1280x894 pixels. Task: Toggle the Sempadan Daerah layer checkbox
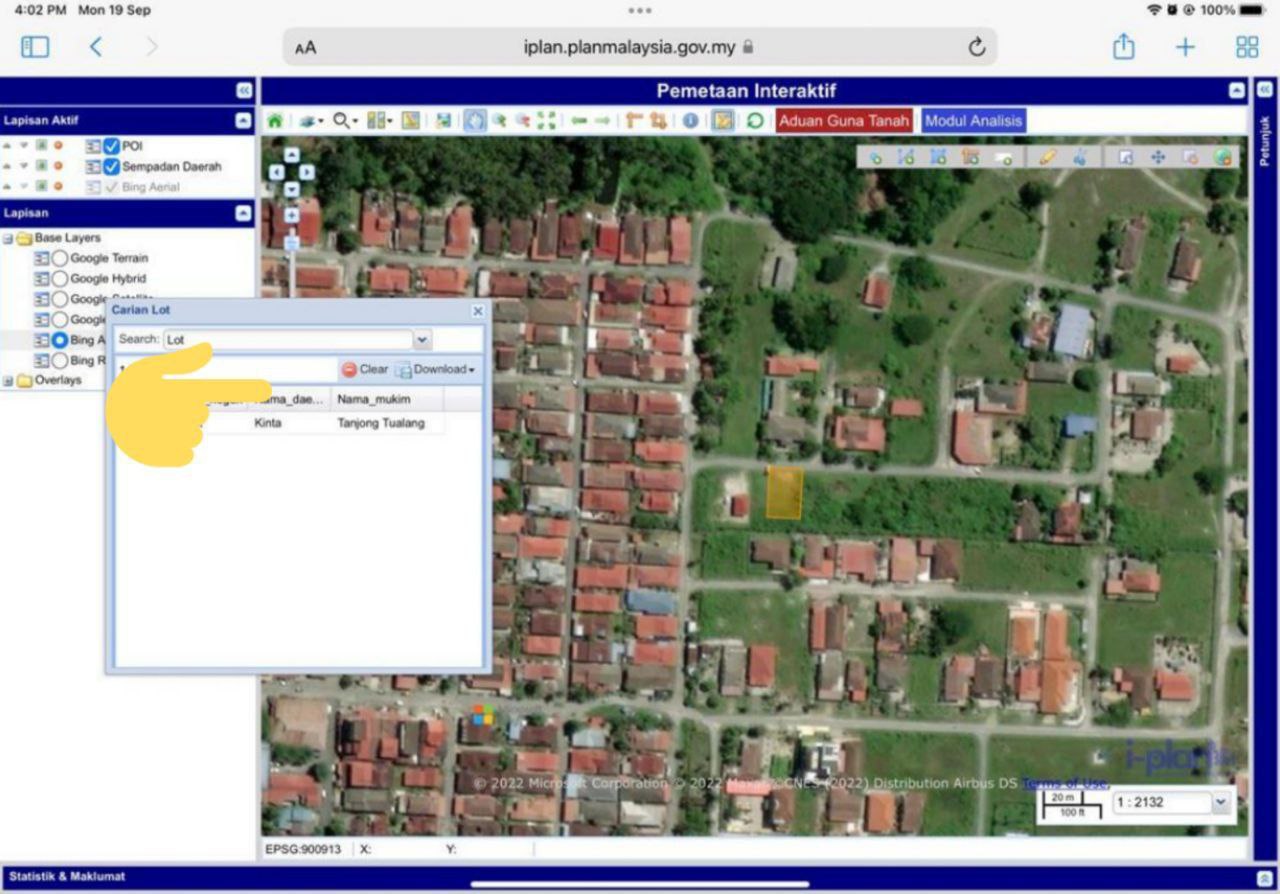point(112,167)
